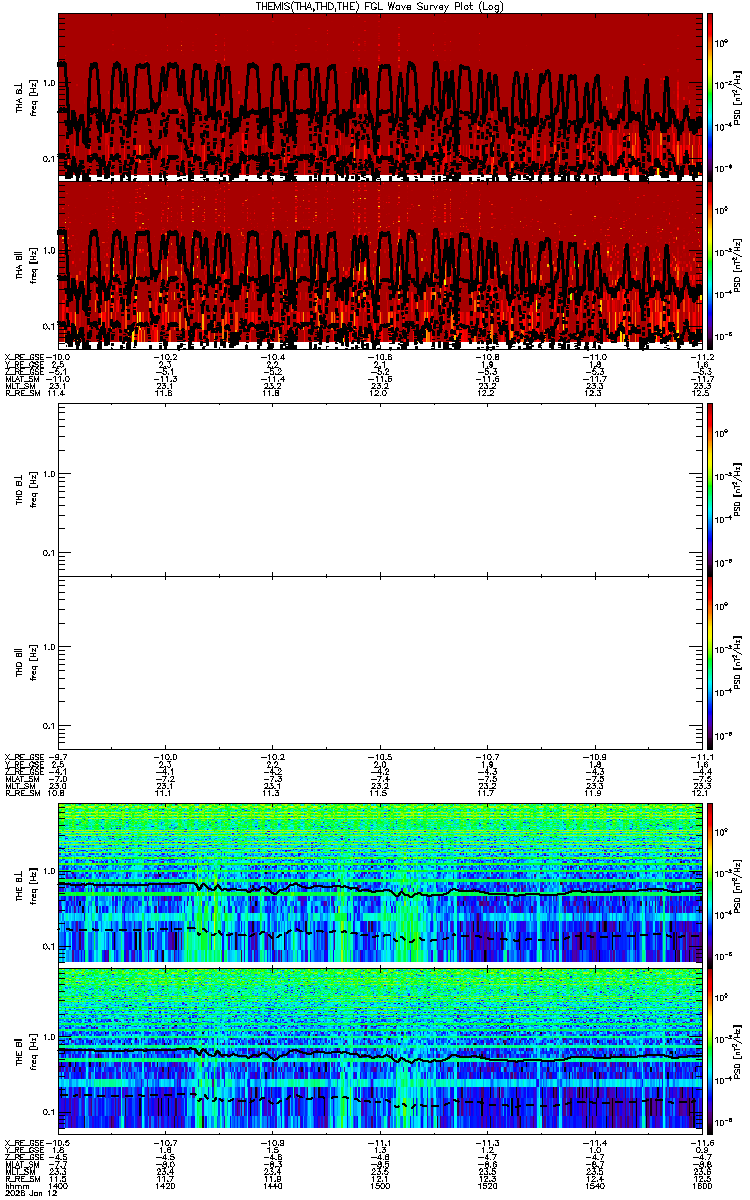Image resolution: width=750 pixels, height=1200 pixels.
Task: Click inside the empty THD B-parallel panel
Action: 380,660
